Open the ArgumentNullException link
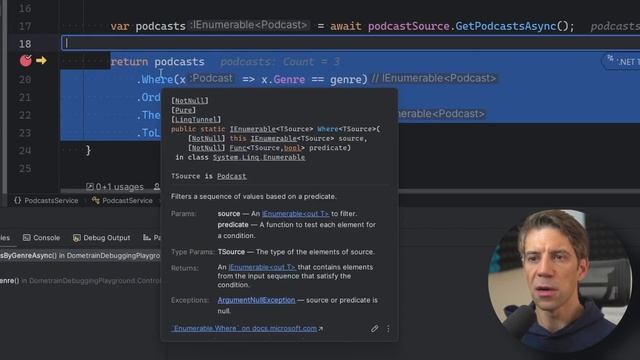The image size is (640, 360). pyautogui.click(x=256, y=300)
